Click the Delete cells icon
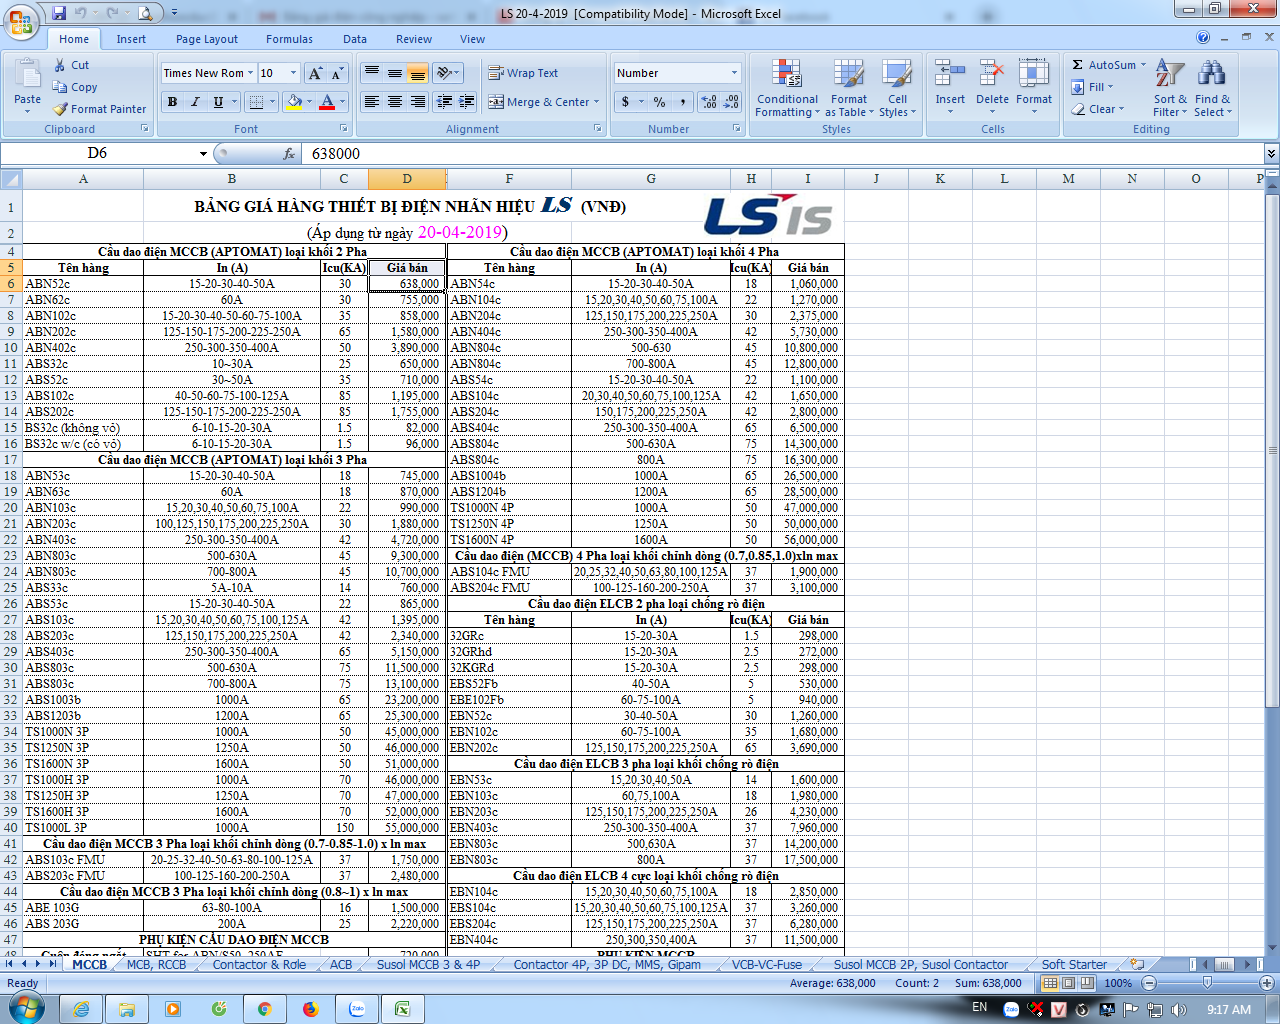The image size is (1280, 1024). point(992,74)
